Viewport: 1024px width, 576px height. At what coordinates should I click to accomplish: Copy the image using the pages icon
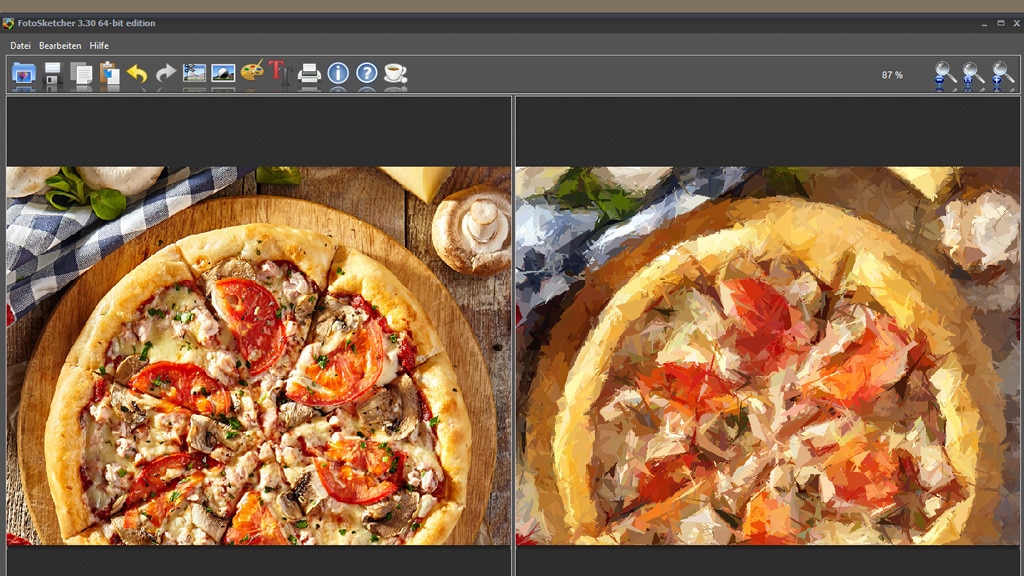pyautogui.click(x=81, y=74)
